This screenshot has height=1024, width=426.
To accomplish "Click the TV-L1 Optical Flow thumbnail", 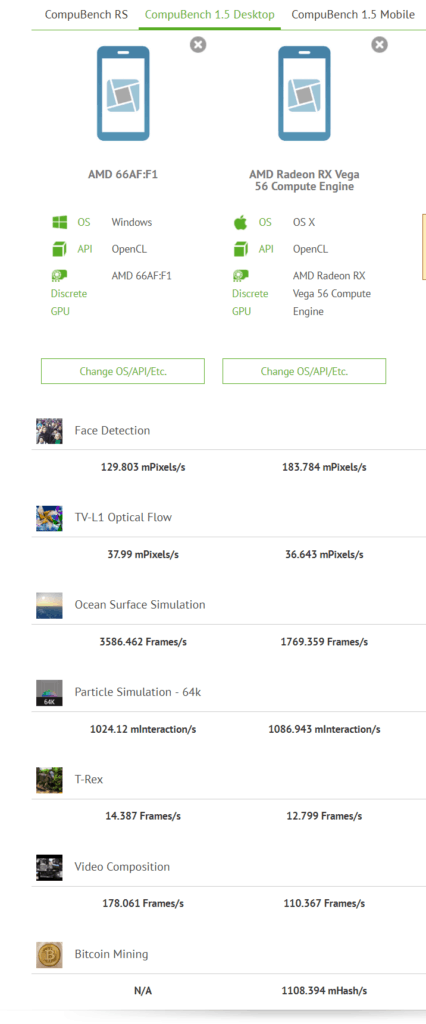I will (x=49, y=518).
